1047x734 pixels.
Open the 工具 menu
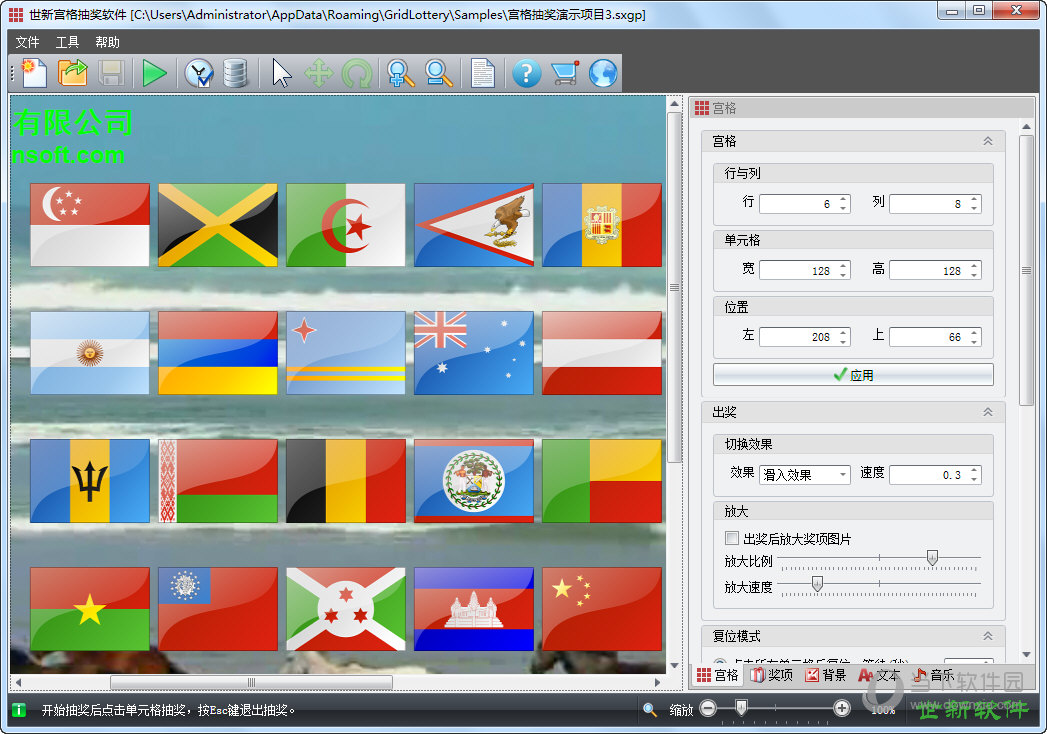67,42
